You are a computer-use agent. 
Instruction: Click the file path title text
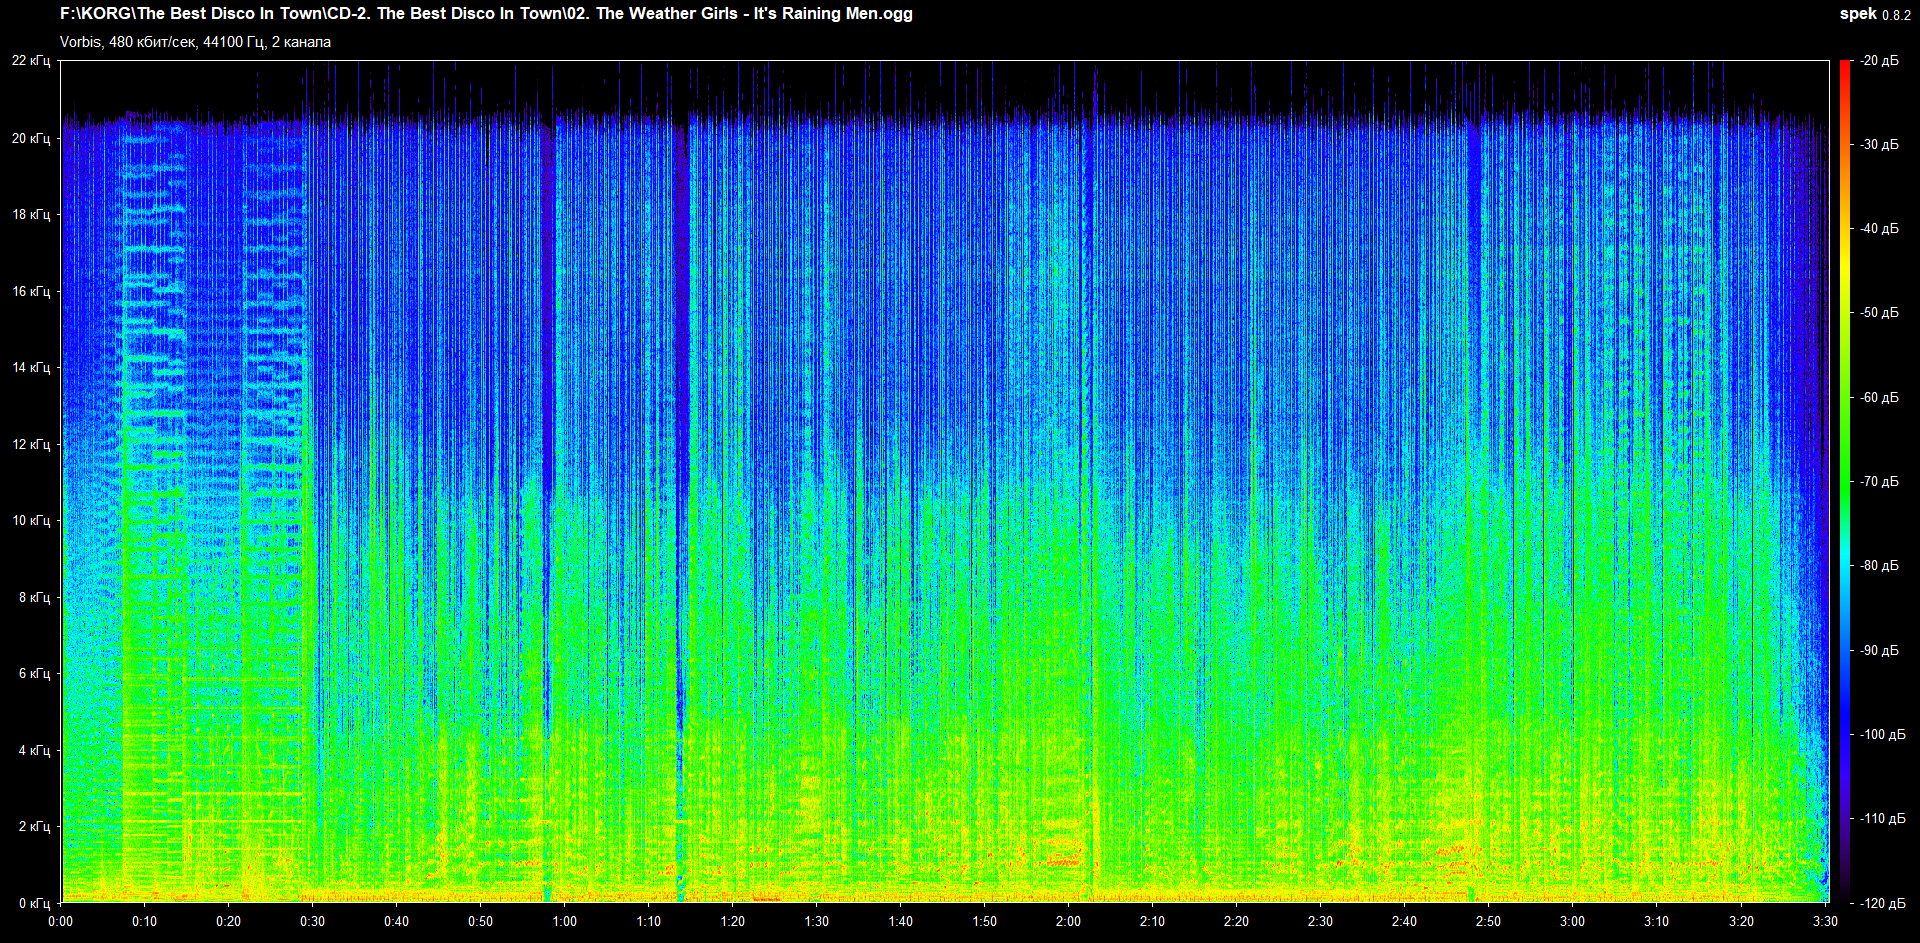pyautogui.click(x=486, y=14)
